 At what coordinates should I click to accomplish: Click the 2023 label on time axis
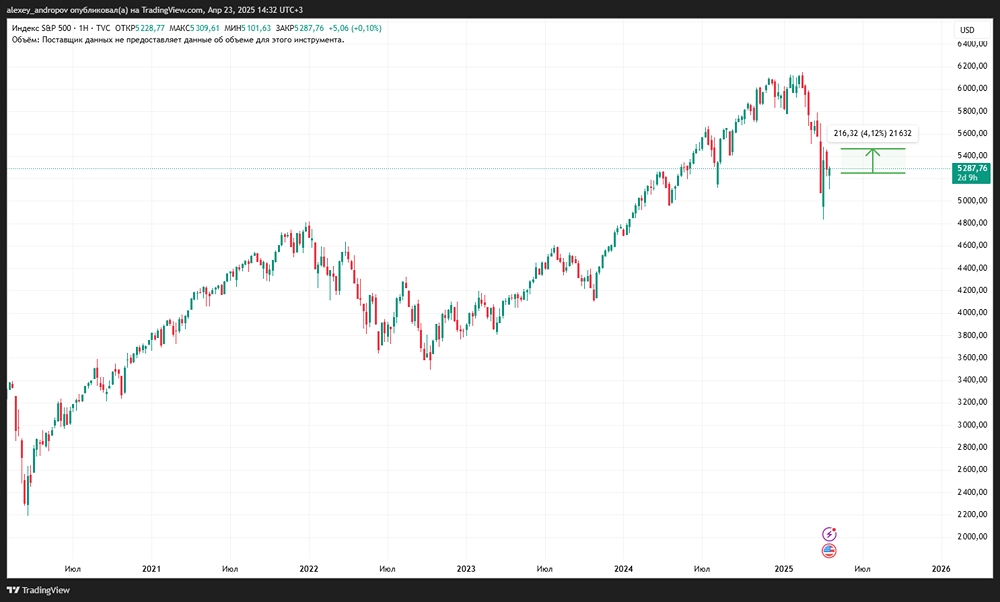coord(466,569)
